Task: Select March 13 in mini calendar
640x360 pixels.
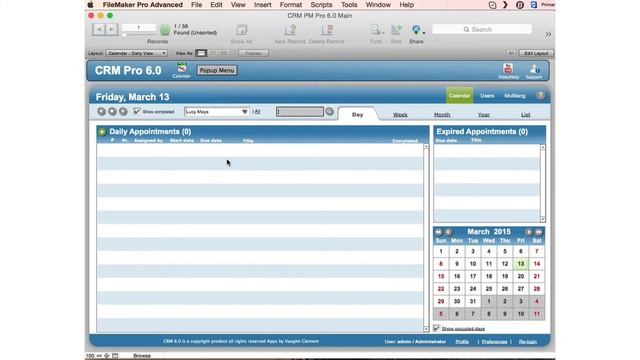Action: pyautogui.click(x=521, y=264)
